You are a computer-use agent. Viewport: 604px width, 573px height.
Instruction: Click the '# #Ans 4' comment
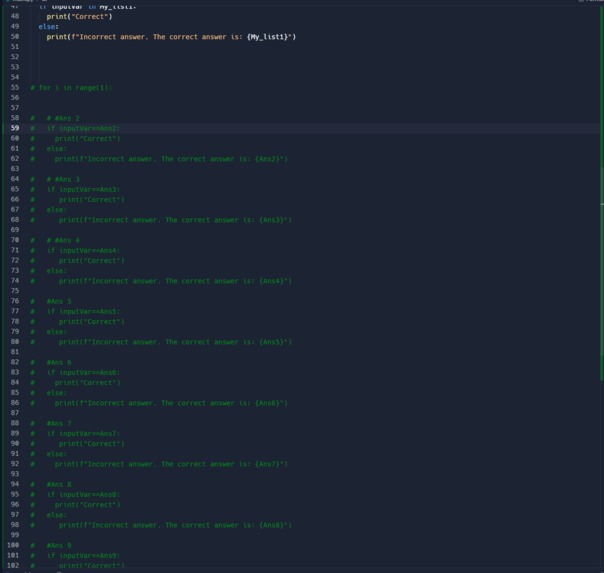click(63, 240)
